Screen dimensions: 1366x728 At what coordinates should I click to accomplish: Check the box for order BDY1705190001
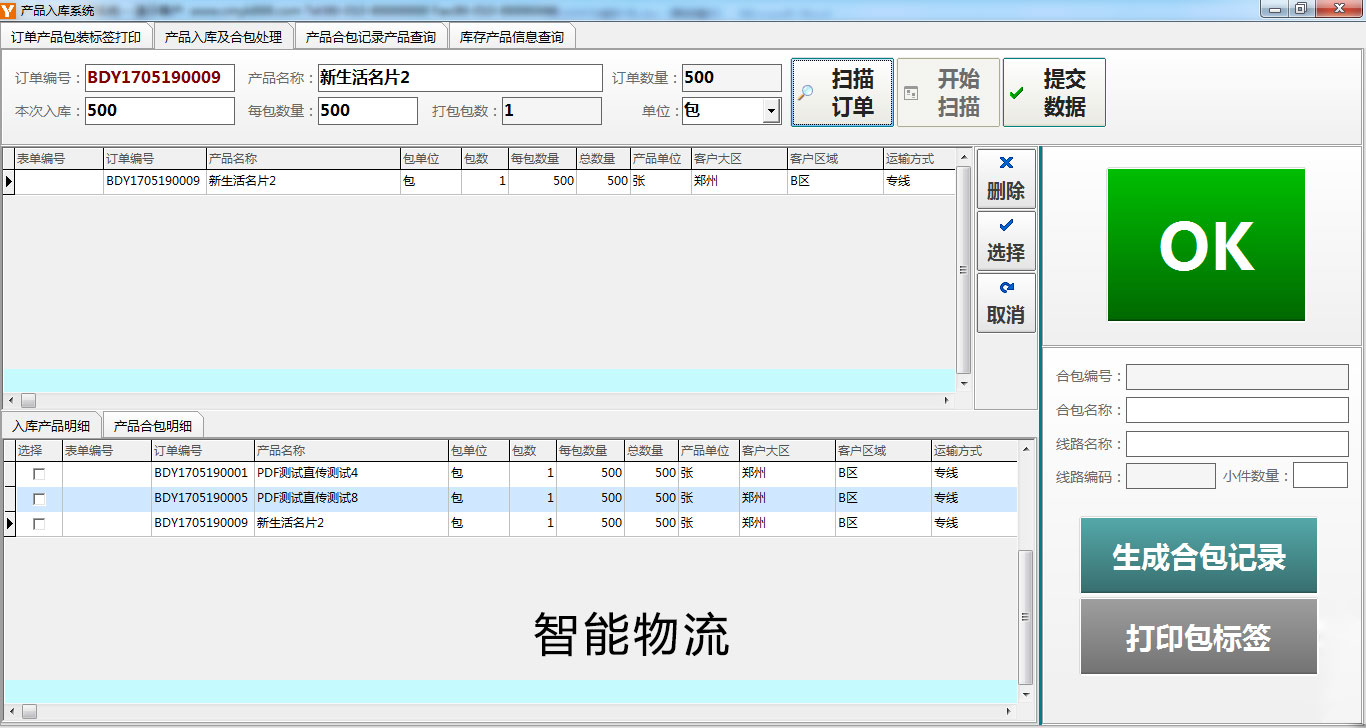(39, 474)
